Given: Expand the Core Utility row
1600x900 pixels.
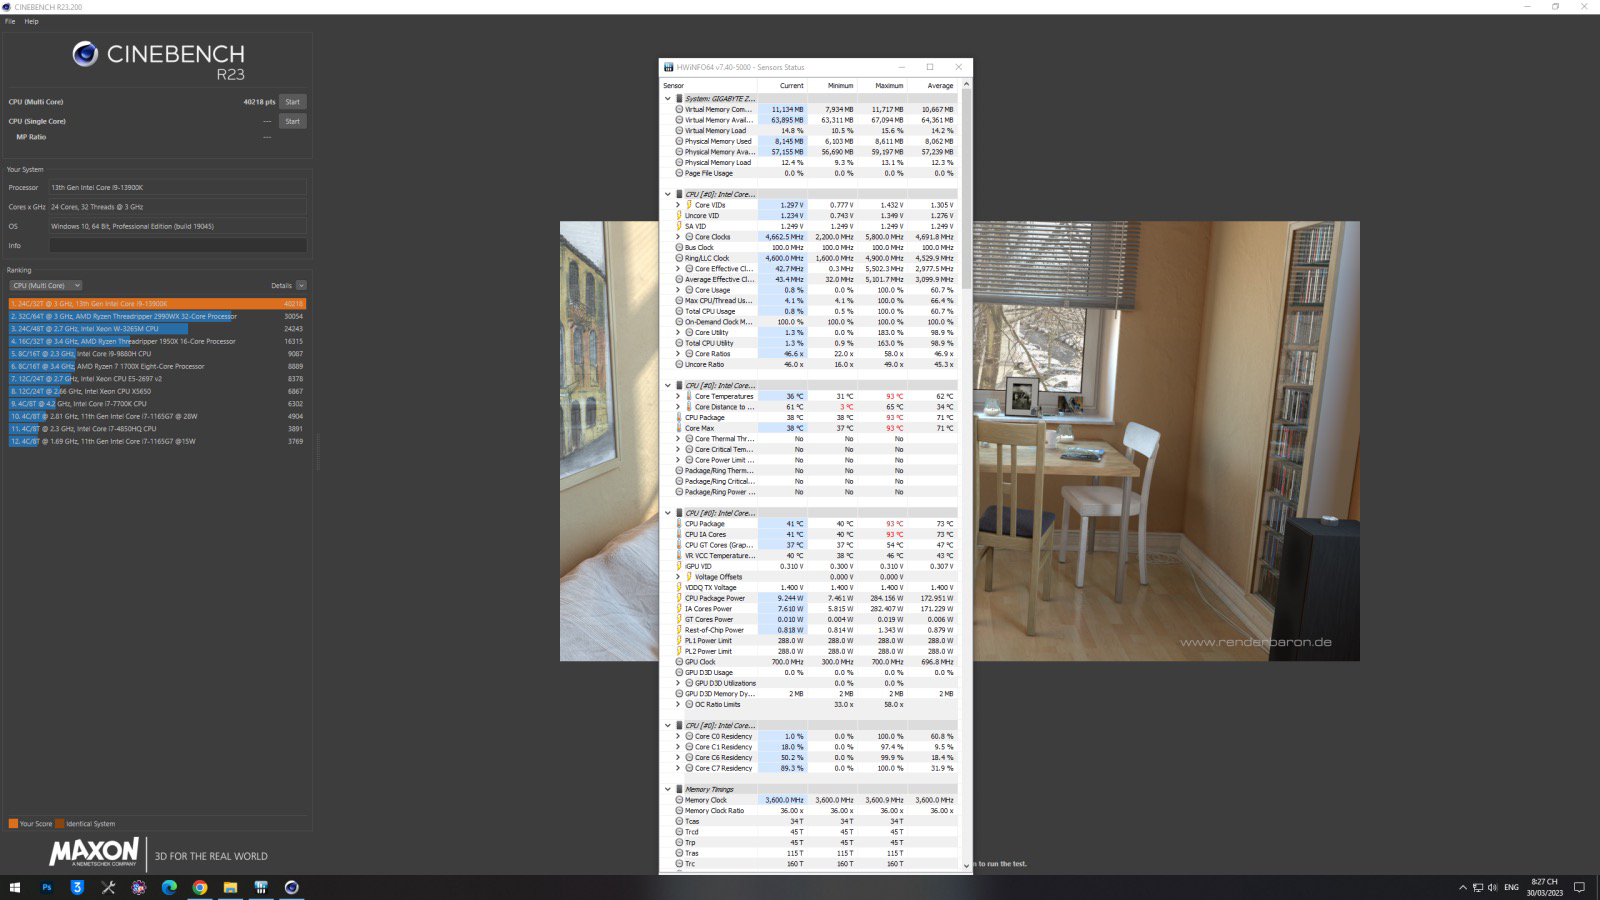Looking at the screenshot, I should tap(678, 333).
